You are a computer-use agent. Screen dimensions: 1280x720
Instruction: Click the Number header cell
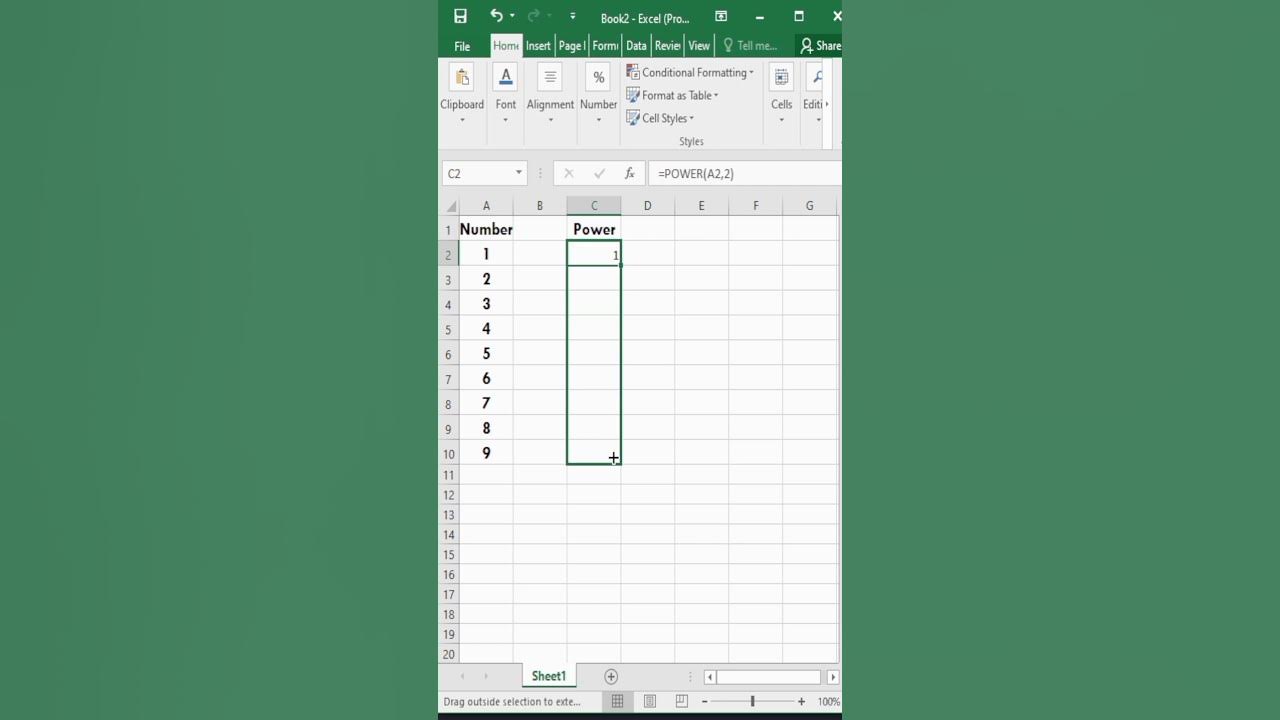[486, 229]
